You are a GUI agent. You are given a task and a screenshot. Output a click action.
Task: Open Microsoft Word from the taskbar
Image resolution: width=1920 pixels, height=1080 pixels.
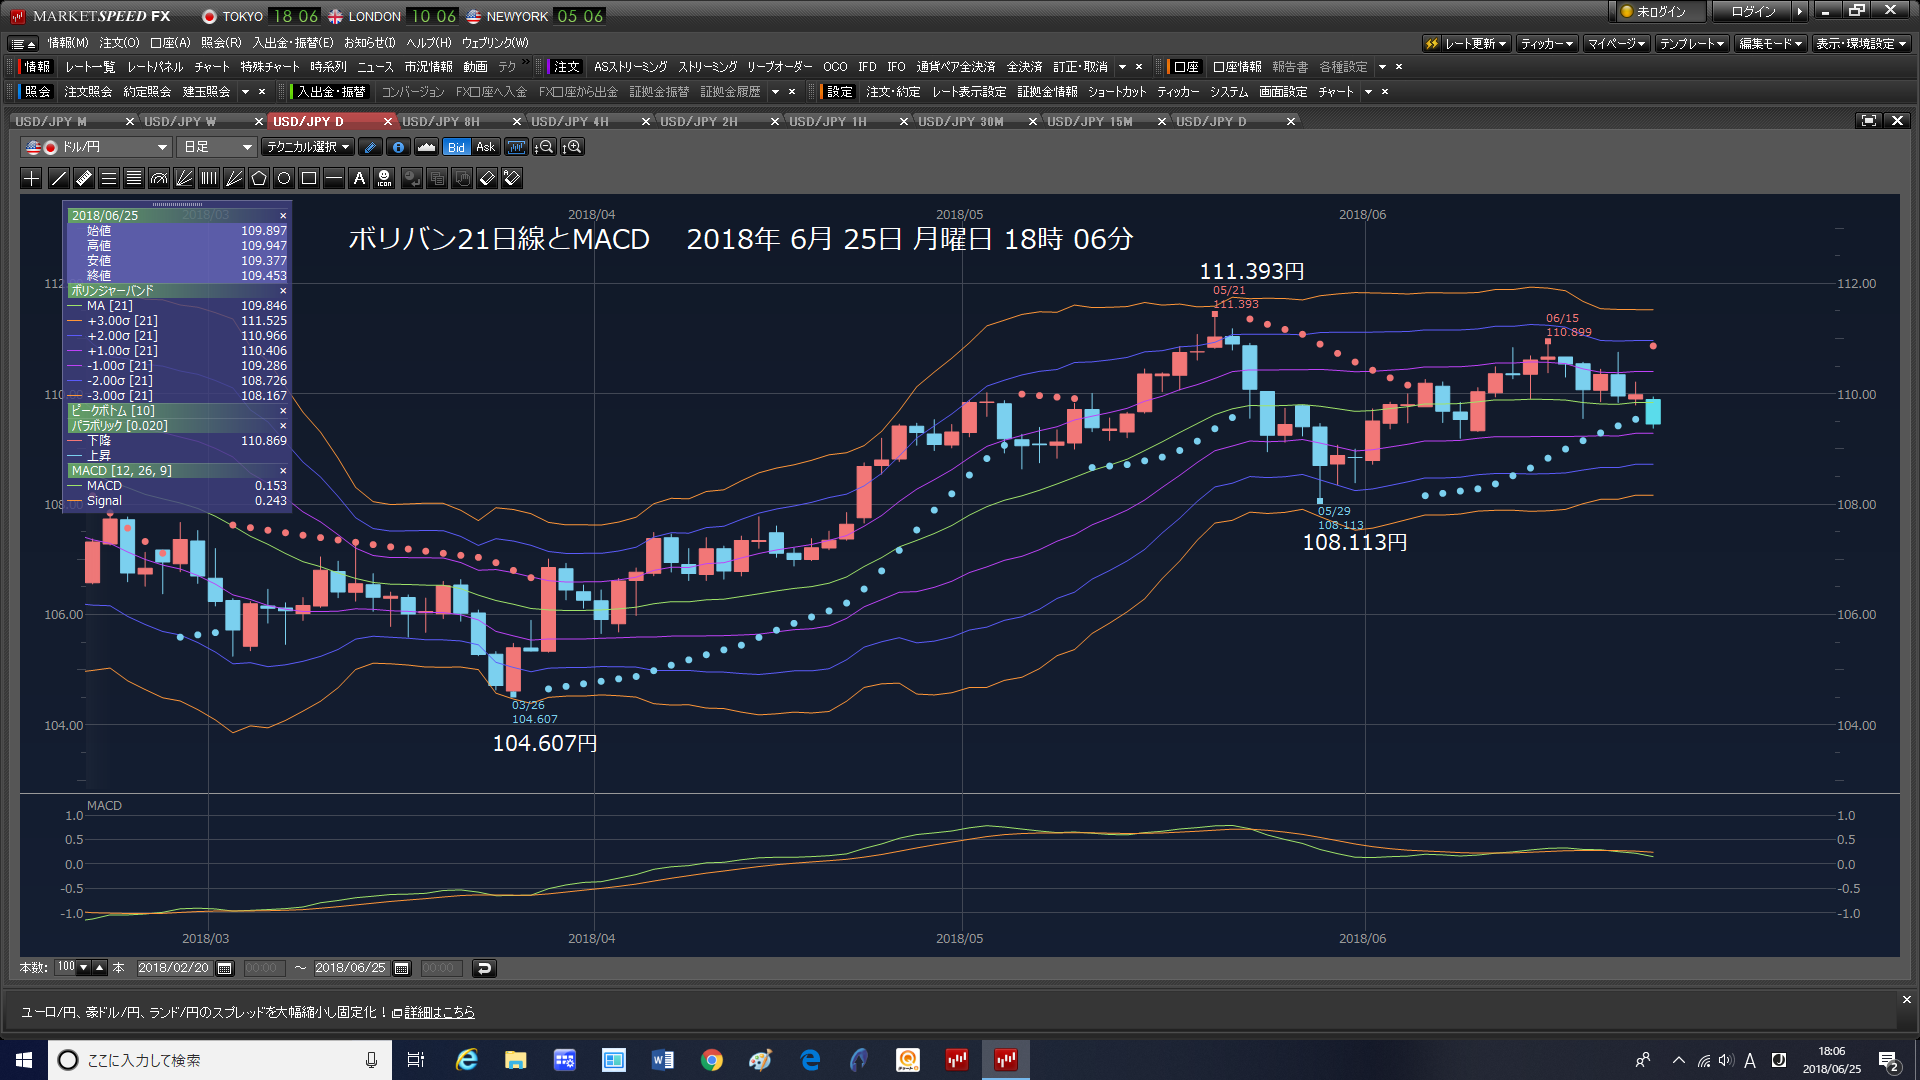point(662,1060)
